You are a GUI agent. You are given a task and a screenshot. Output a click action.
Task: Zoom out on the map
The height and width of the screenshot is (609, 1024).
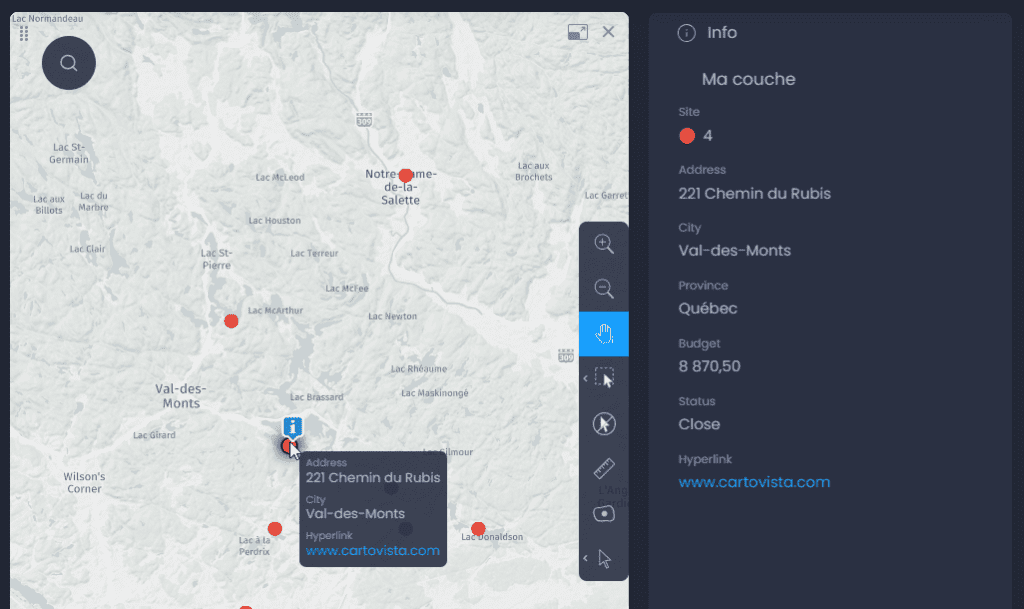click(x=603, y=288)
